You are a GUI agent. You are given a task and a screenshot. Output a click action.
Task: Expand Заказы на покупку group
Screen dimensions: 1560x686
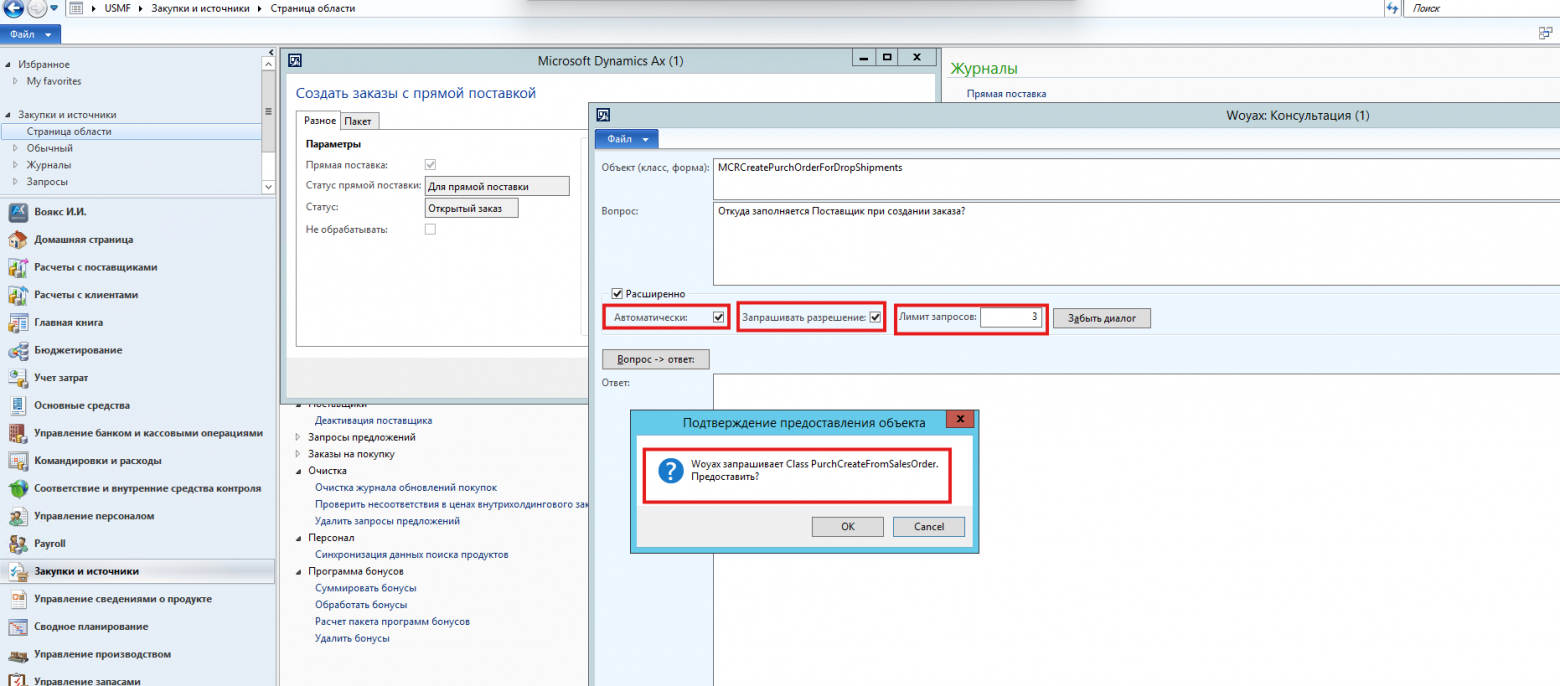(298, 454)
